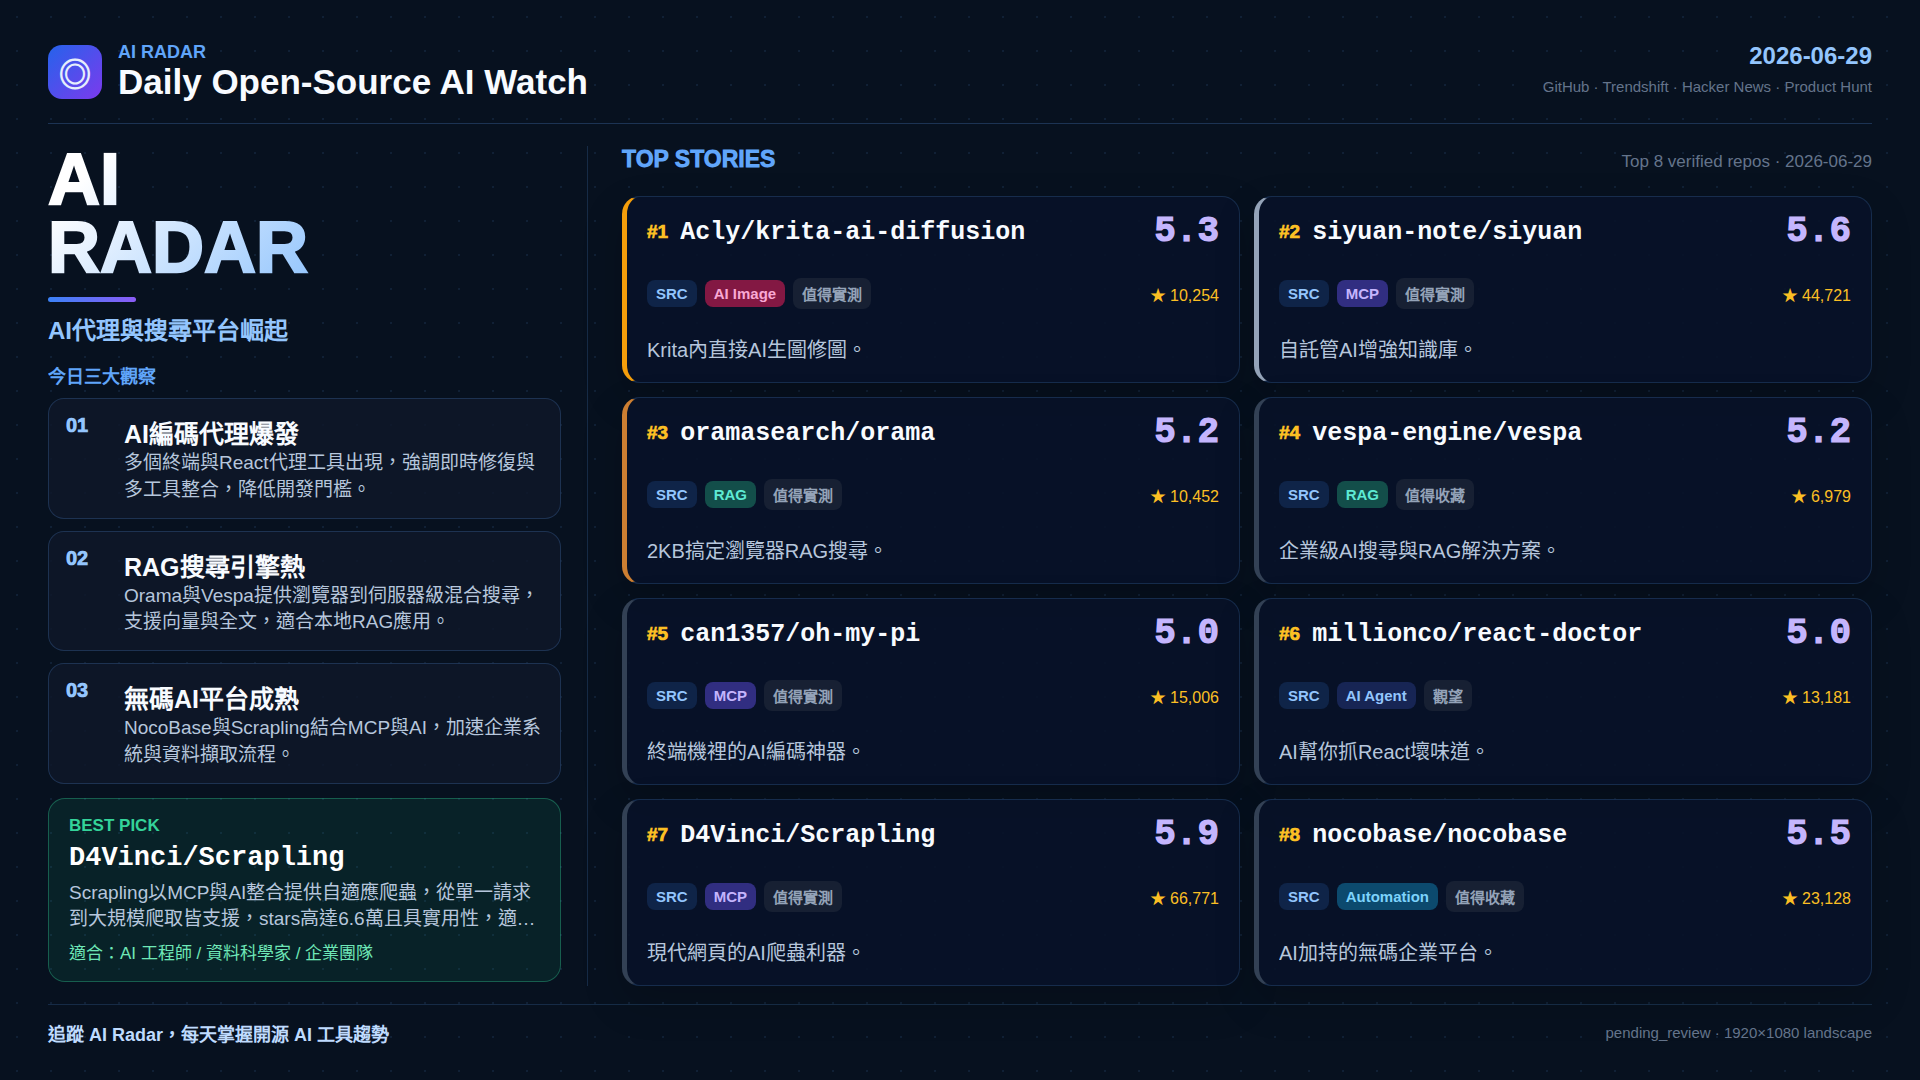Open the siyuan-note/siyuan repo title
Viewport: 1920px width, 1080px height.
(1446, 231)
